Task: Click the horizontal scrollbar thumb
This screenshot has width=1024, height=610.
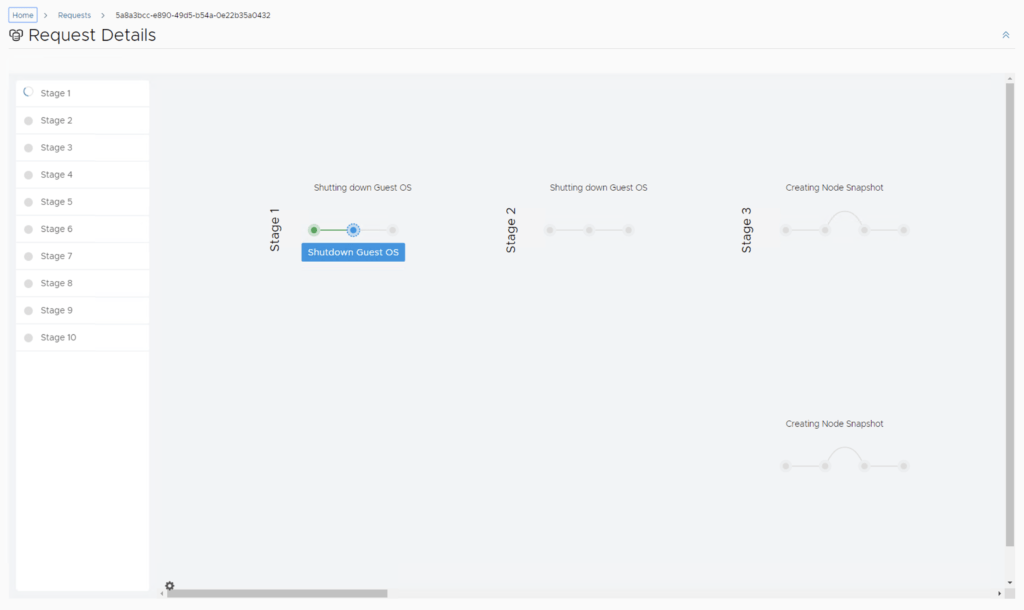Action: pyautogui.click(x=276, y=594)
